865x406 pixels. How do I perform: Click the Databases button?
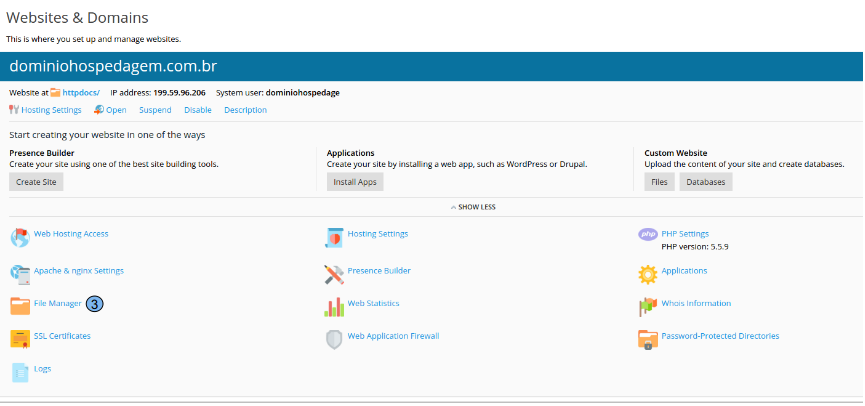point(706,182)
